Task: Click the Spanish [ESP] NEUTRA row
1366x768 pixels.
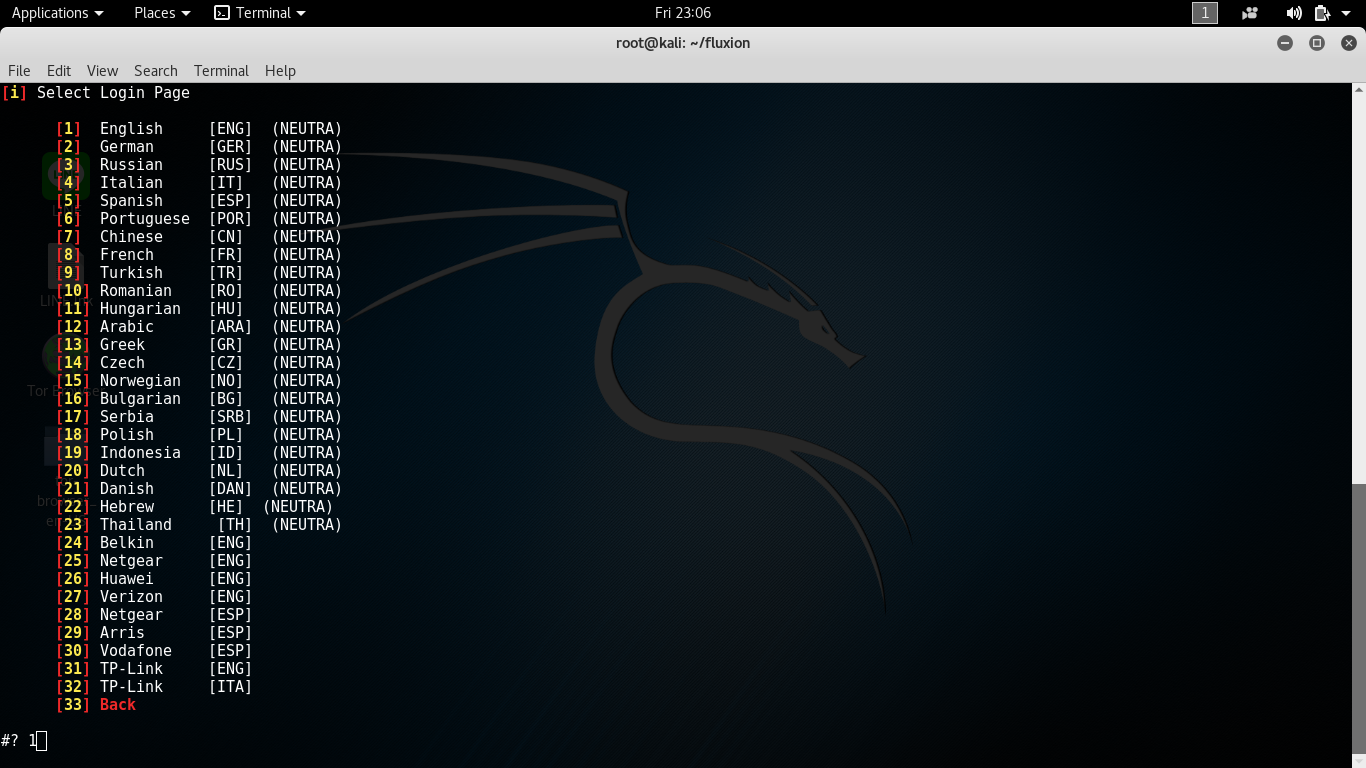Action: tap(199, 201)
